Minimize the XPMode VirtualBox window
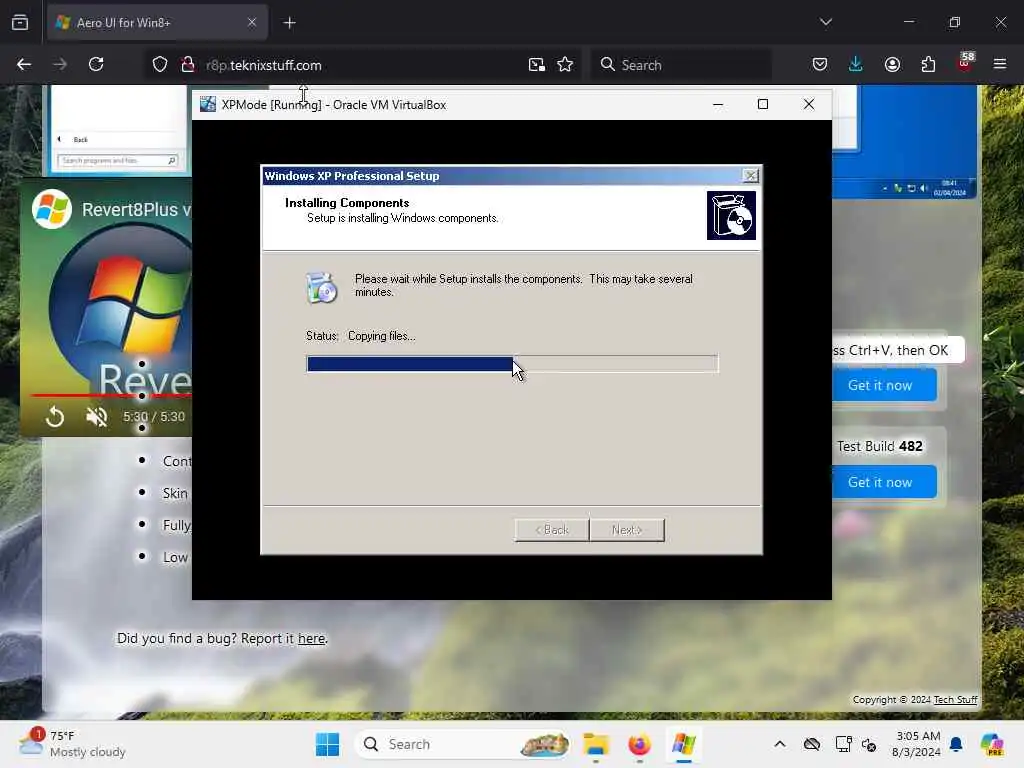1024x768 pixels. pyautogui.click(x=718, y=104)
